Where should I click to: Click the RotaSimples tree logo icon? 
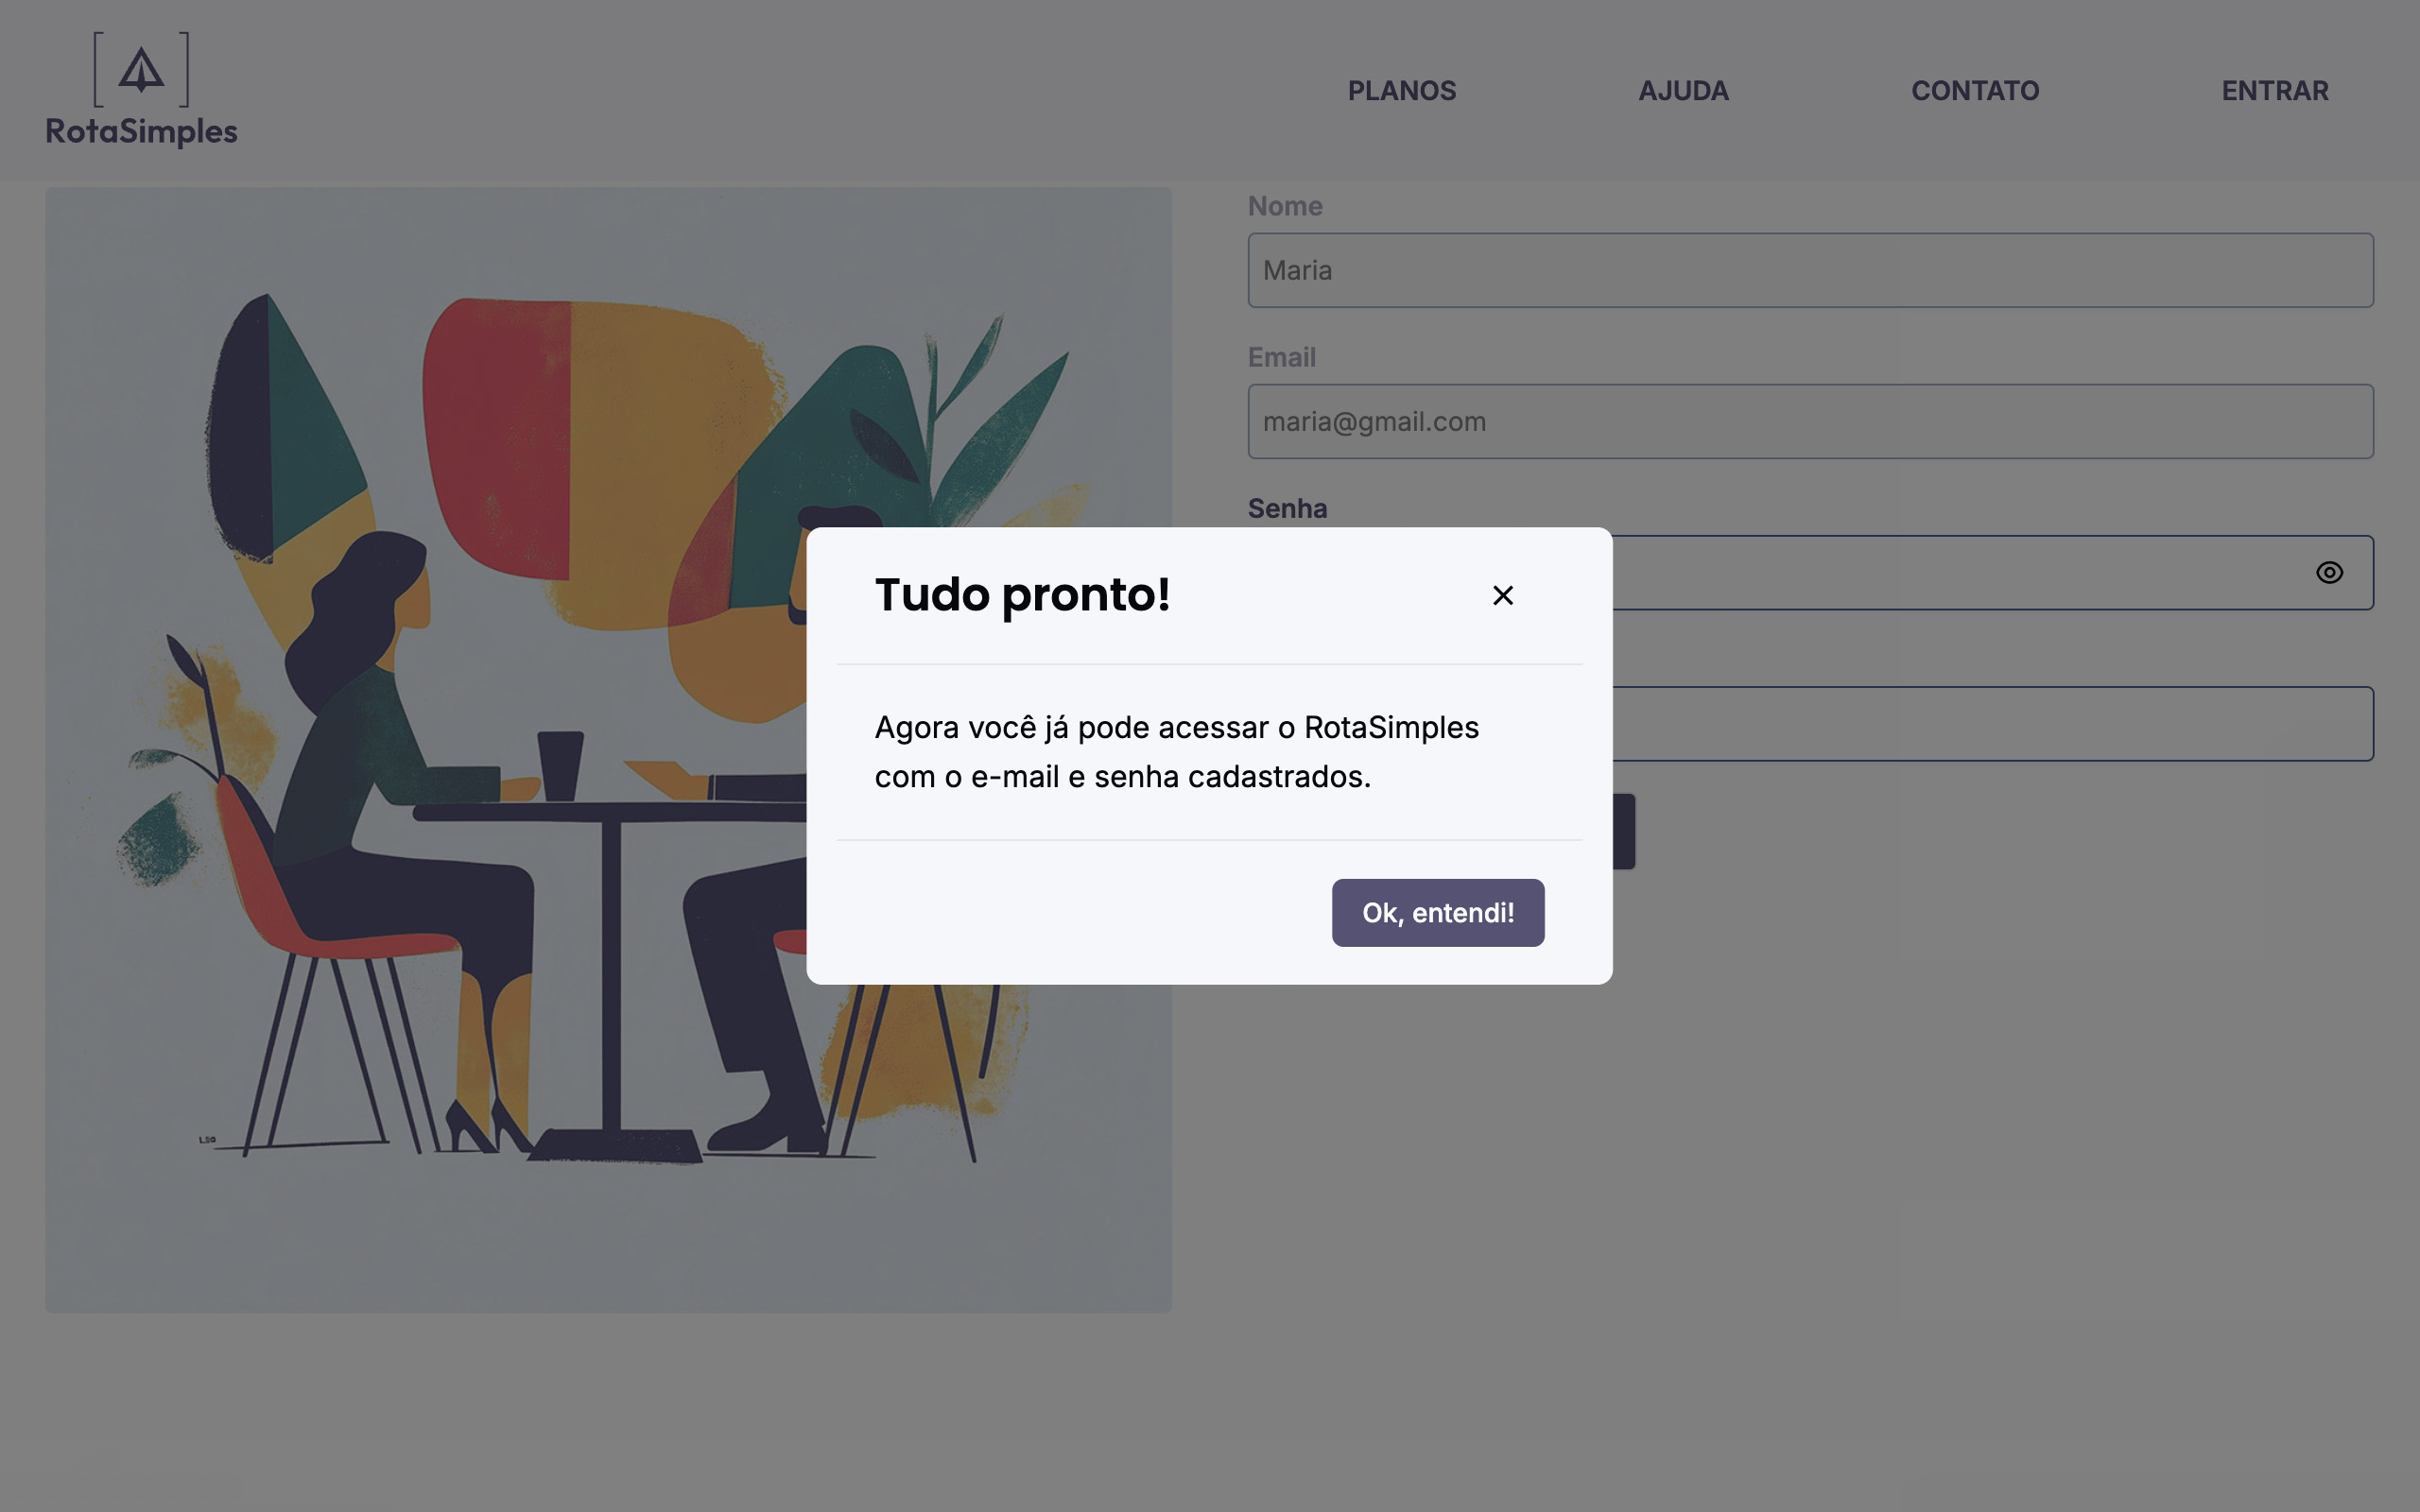click(141, 70)
